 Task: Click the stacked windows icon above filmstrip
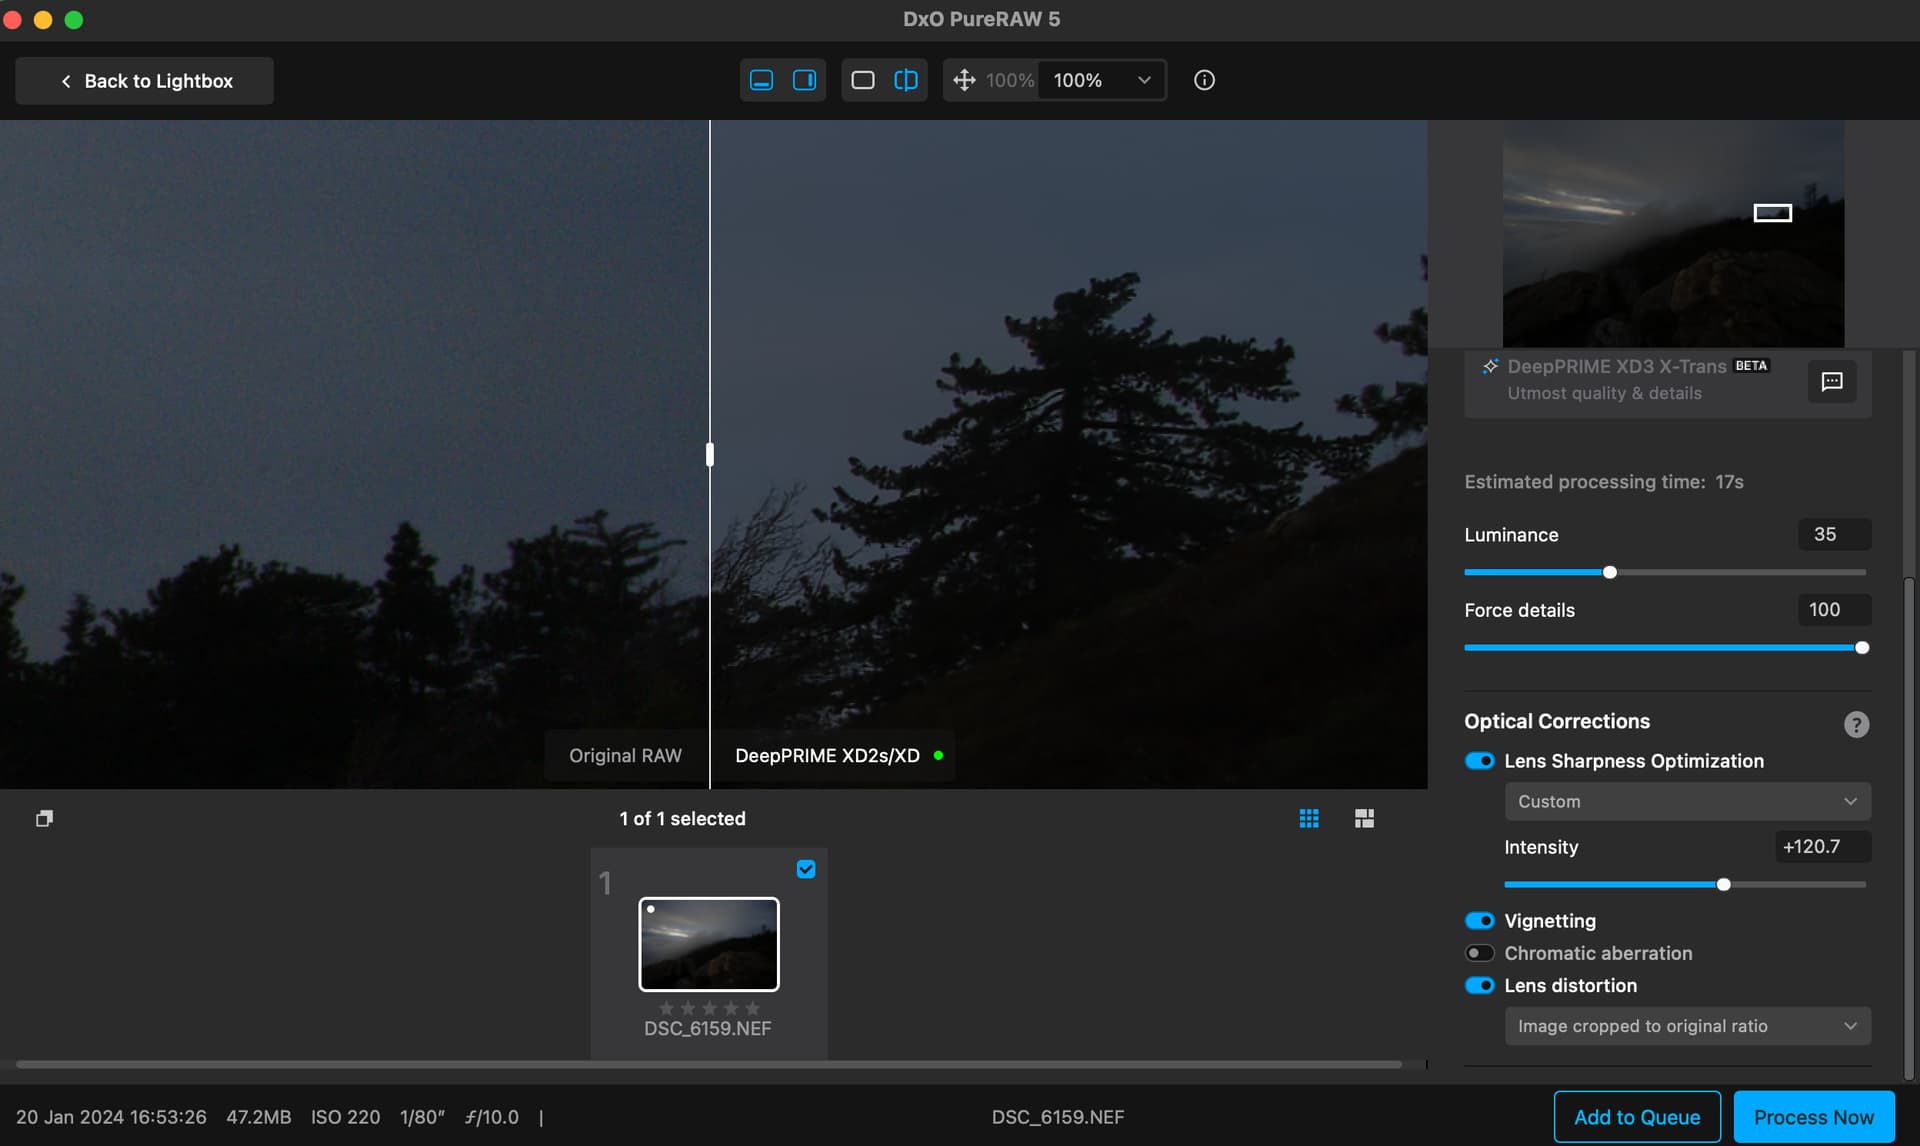(44, 818)
